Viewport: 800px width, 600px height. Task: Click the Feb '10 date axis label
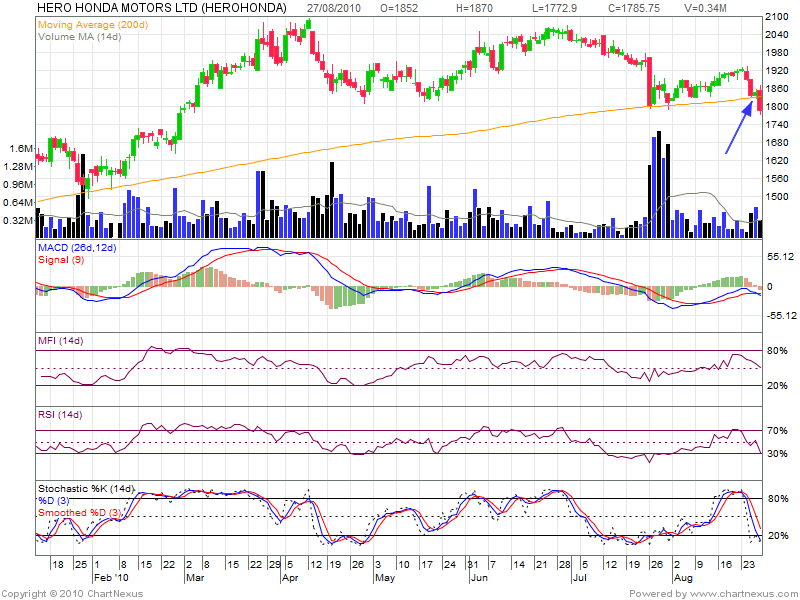click(109, 578)
